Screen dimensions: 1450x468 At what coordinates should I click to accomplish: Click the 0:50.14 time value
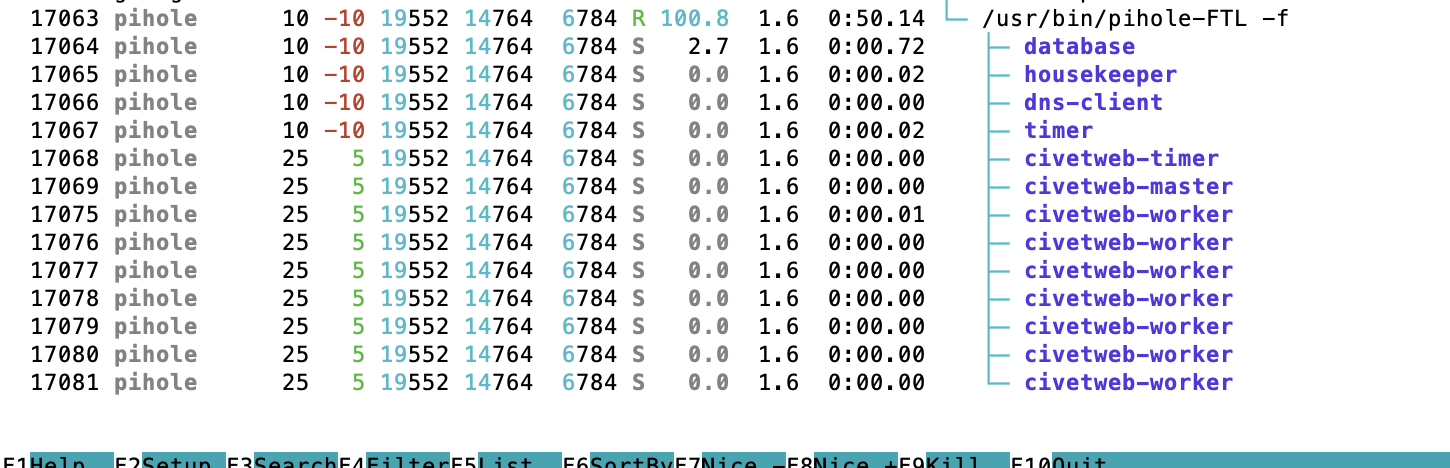point(876,18)
